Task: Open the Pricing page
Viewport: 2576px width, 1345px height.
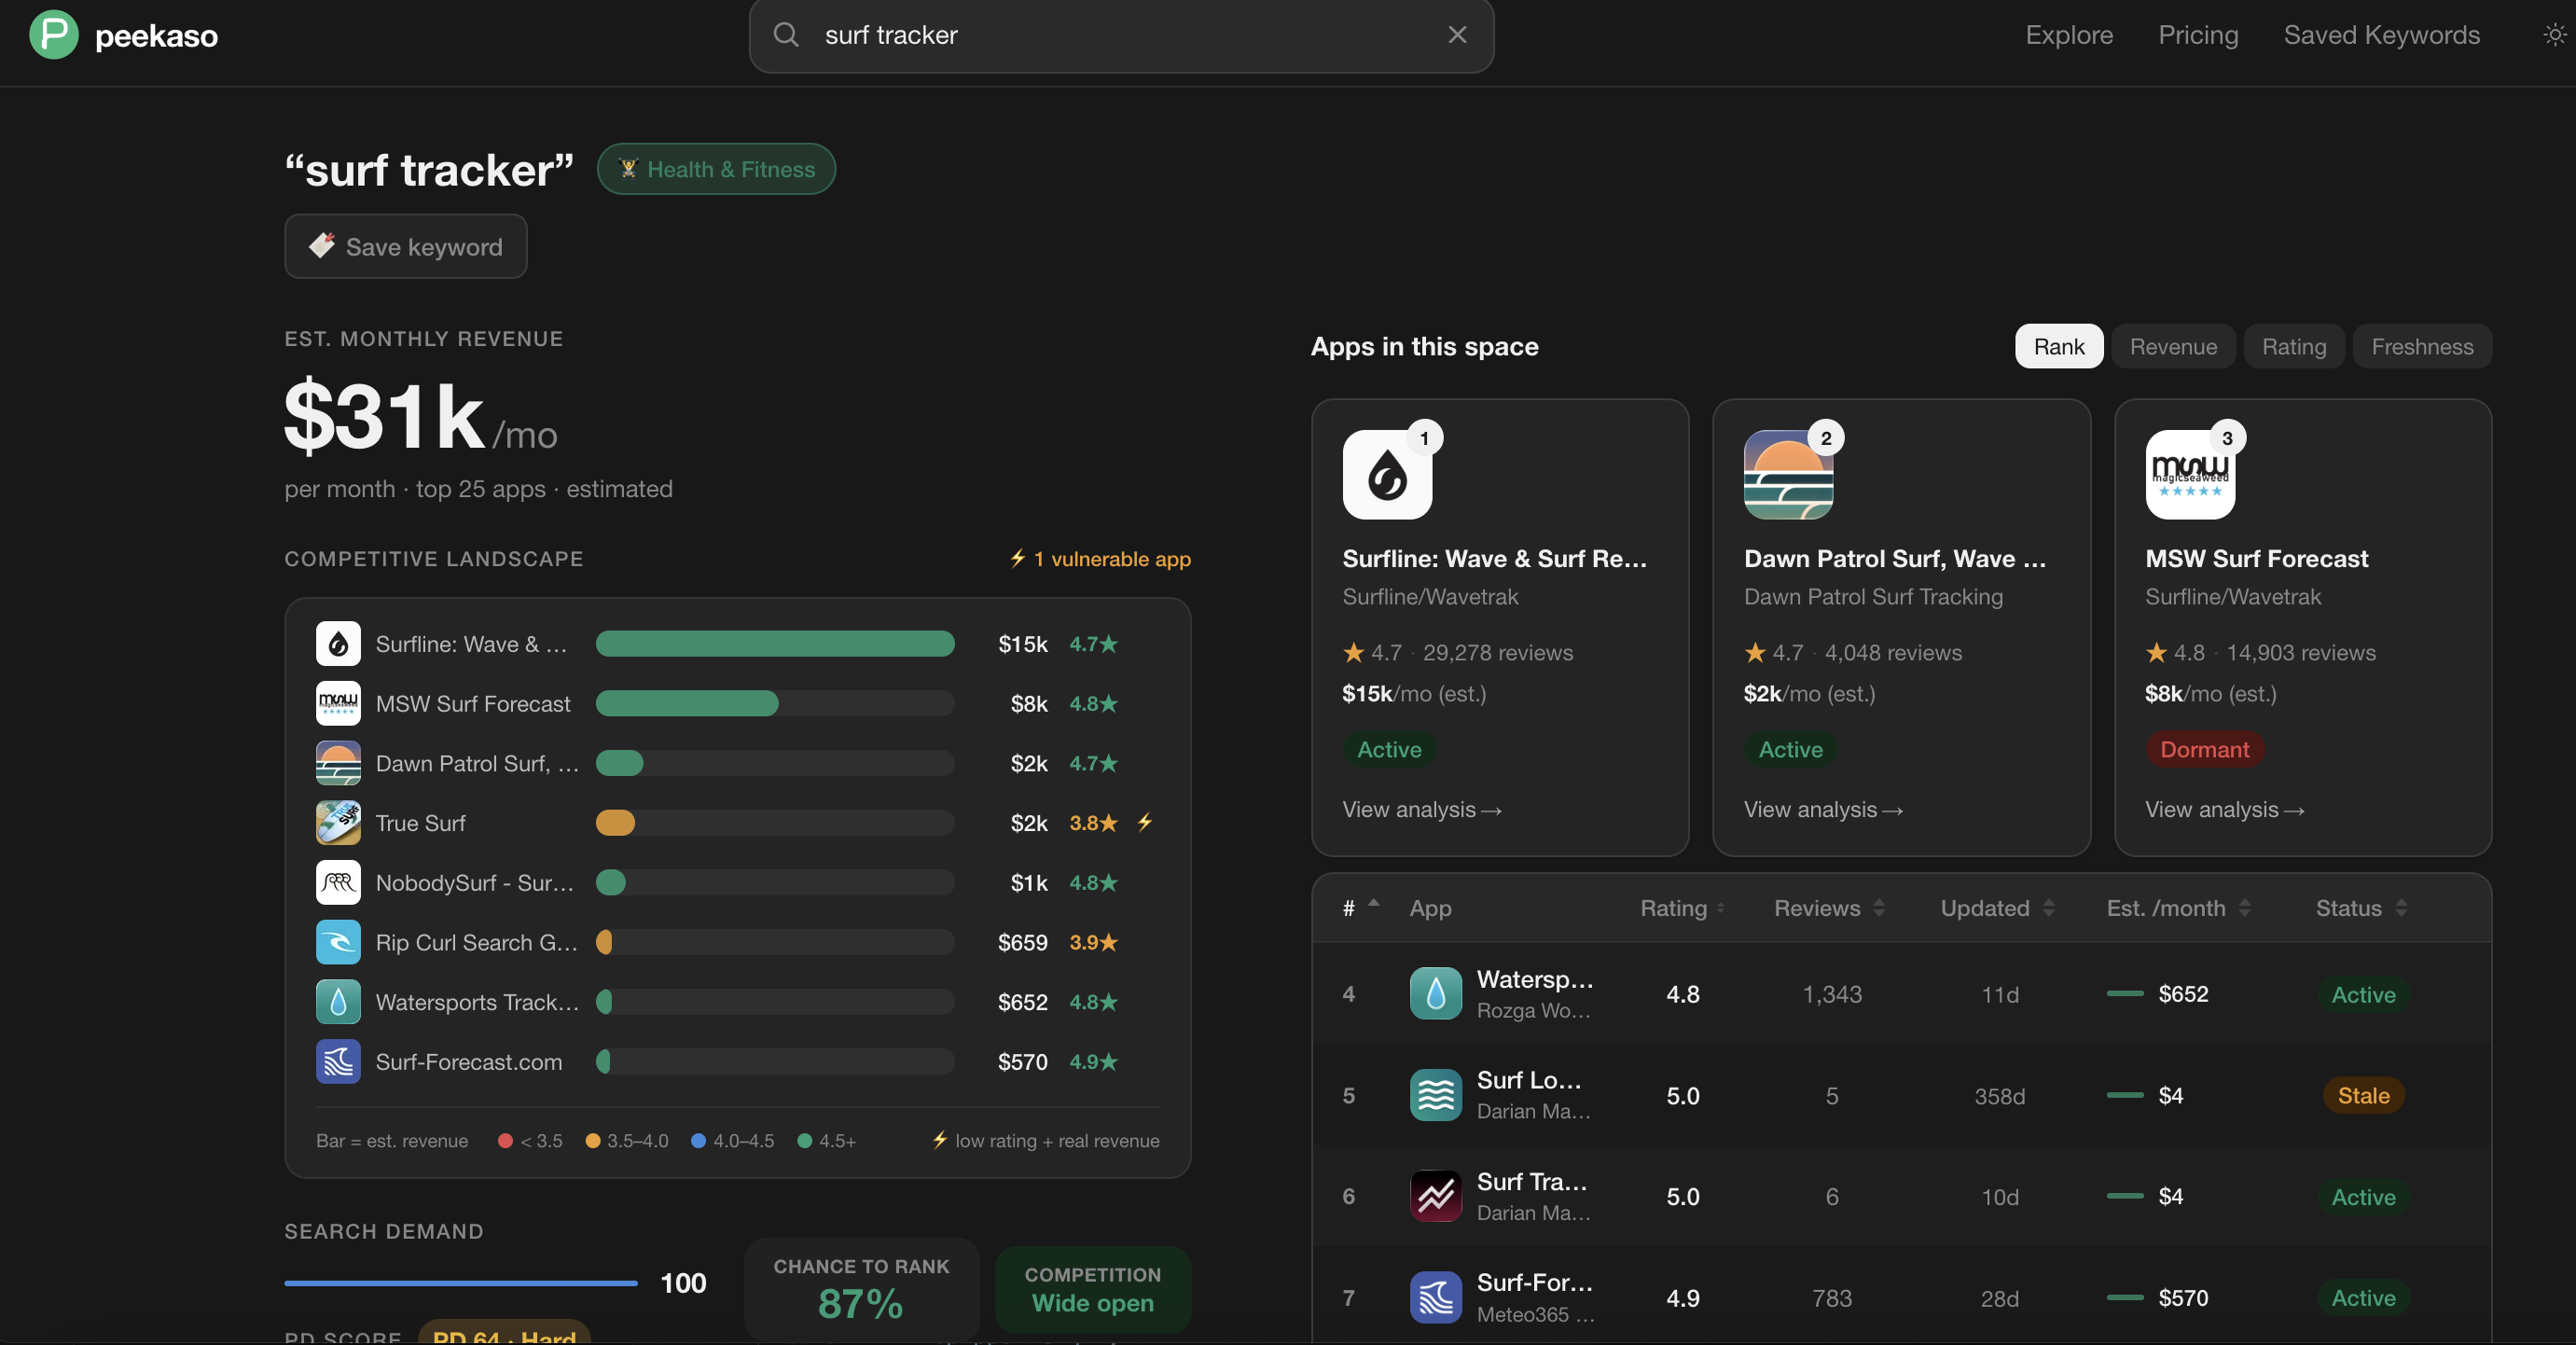Action: tap(2197, 35)
